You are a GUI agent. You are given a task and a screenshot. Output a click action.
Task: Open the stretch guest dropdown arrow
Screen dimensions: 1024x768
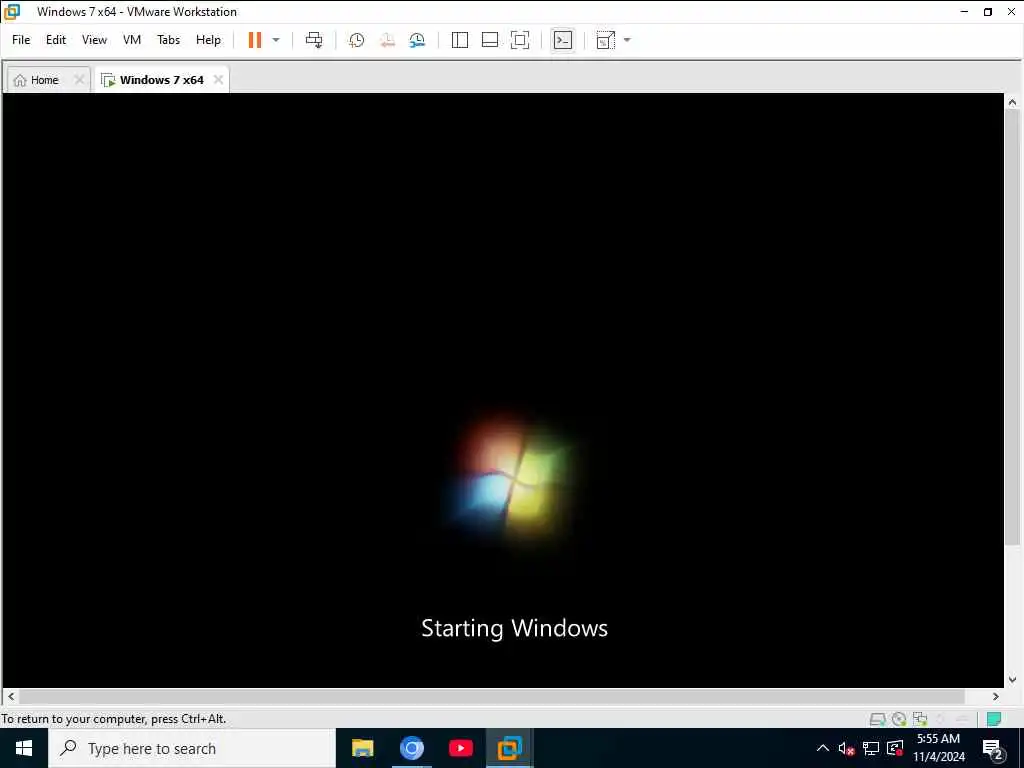point(627,40)
